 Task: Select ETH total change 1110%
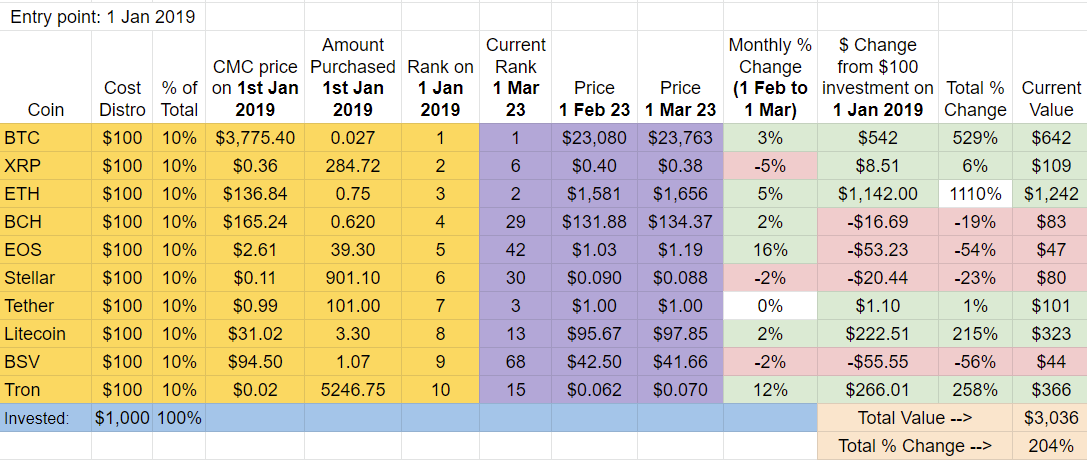click(x=975, y=194)
